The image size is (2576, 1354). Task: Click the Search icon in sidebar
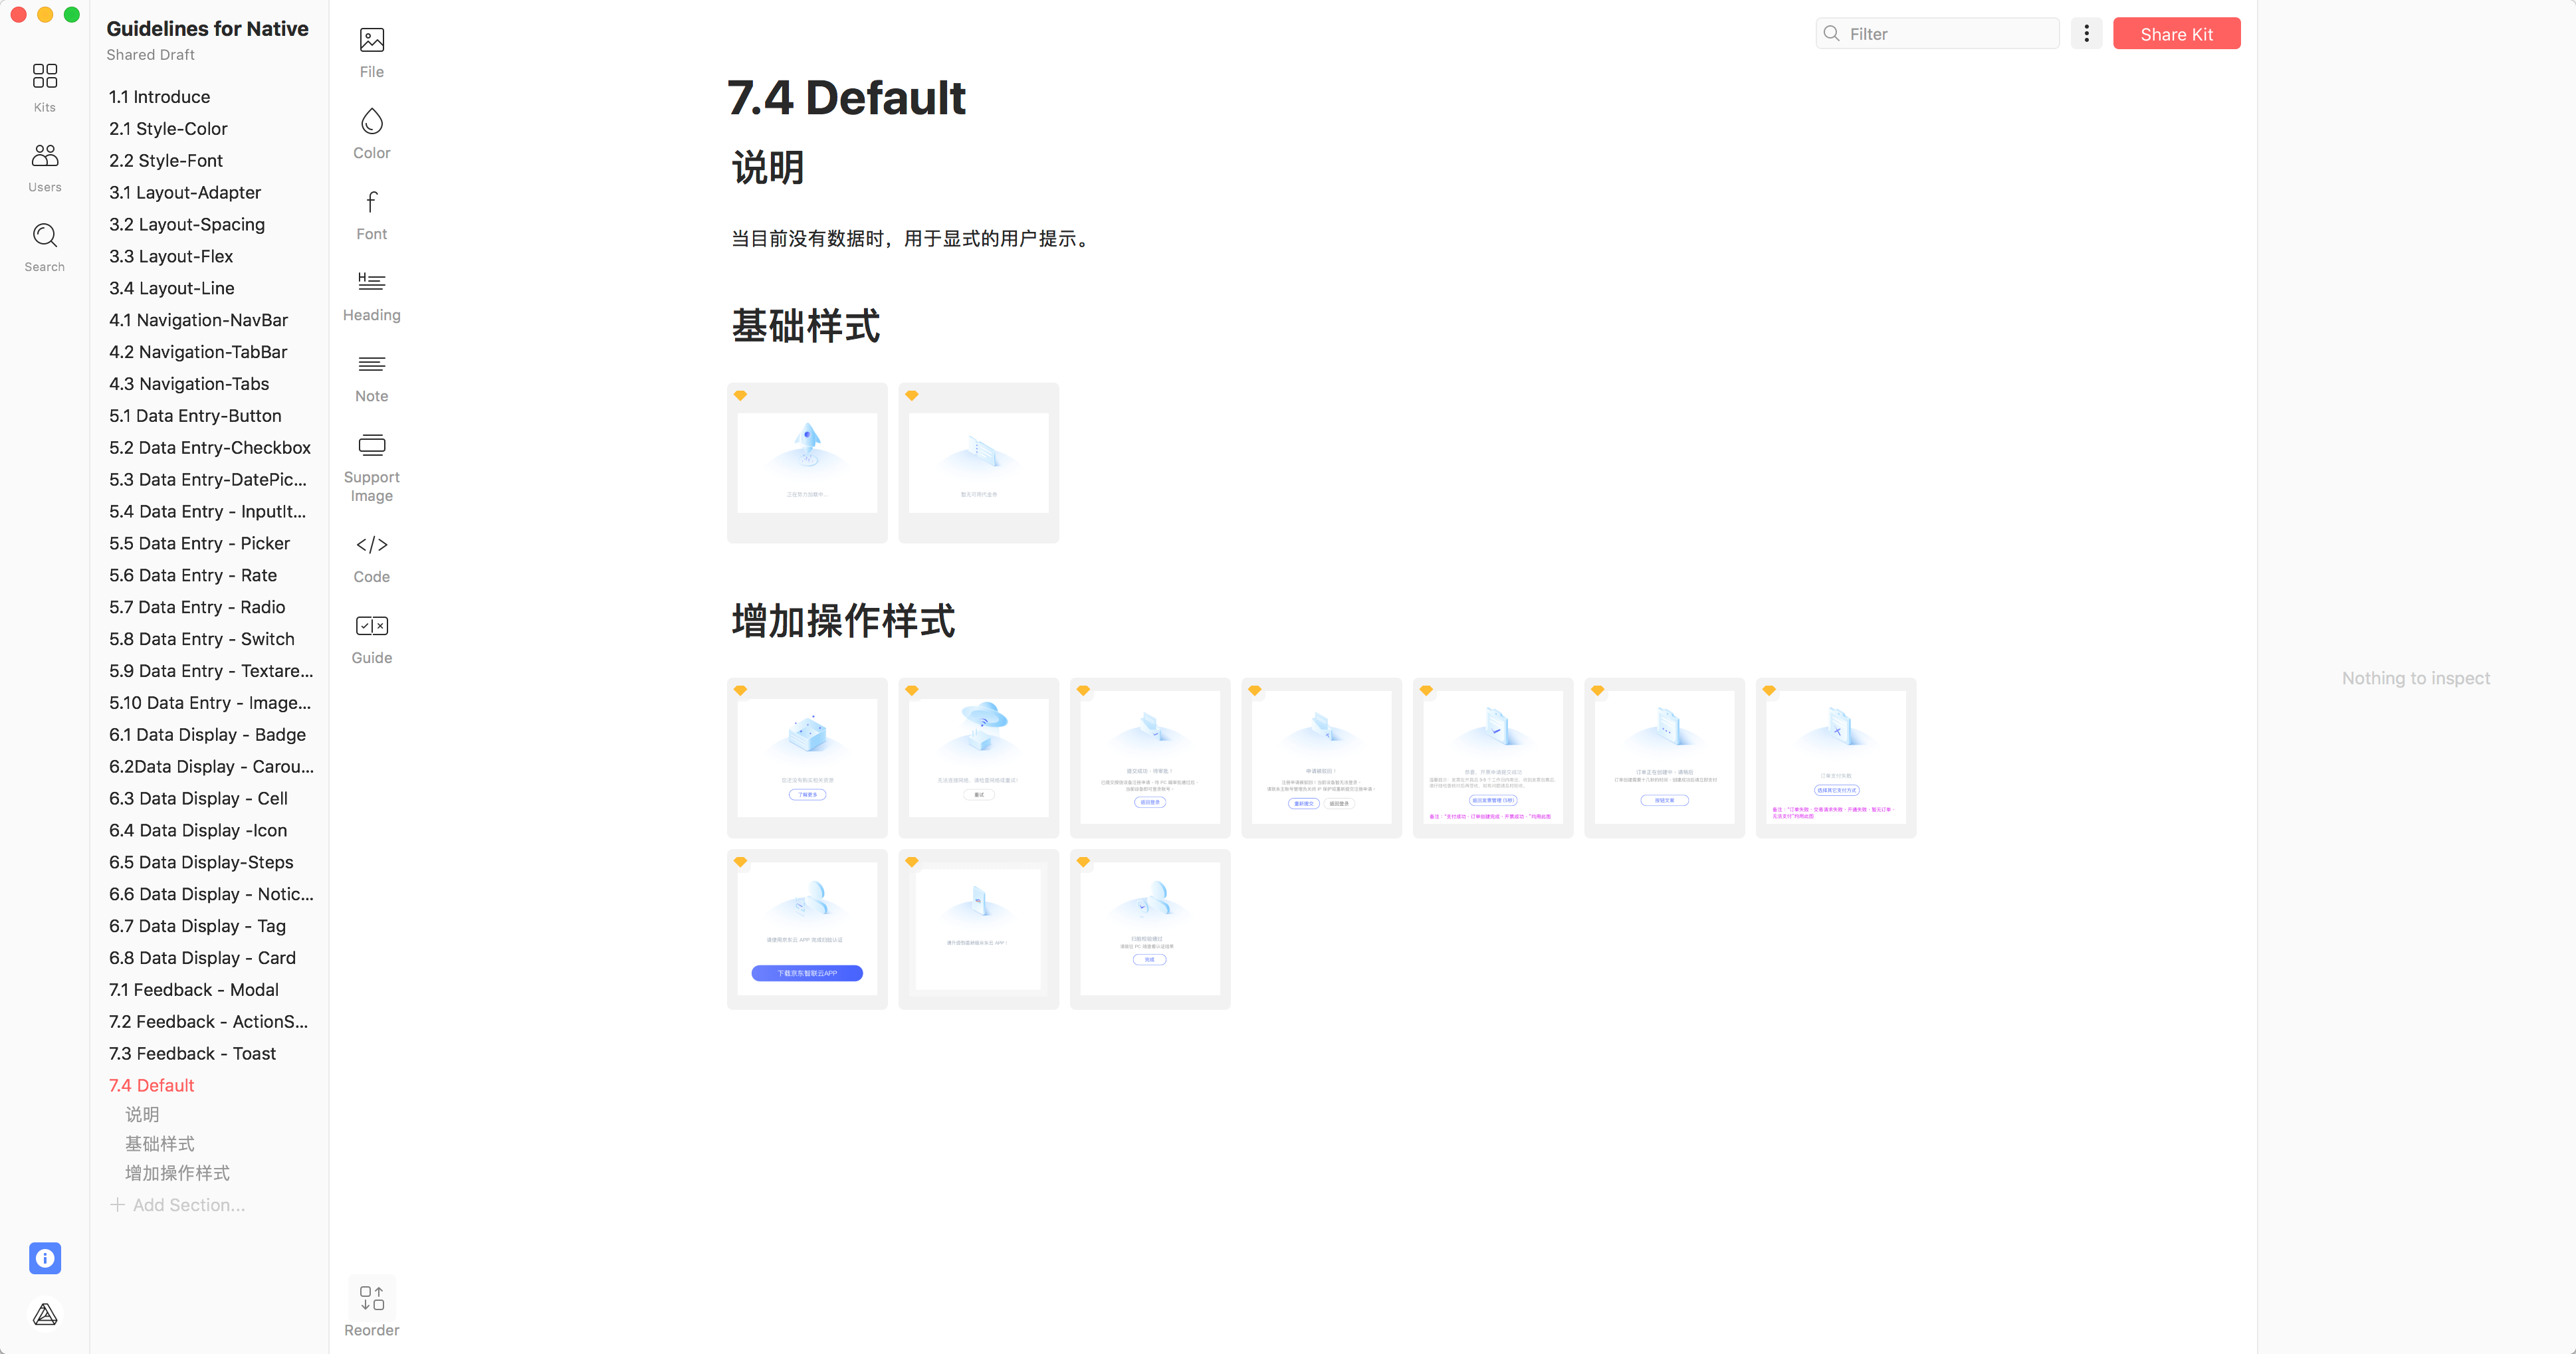point(45,246)
